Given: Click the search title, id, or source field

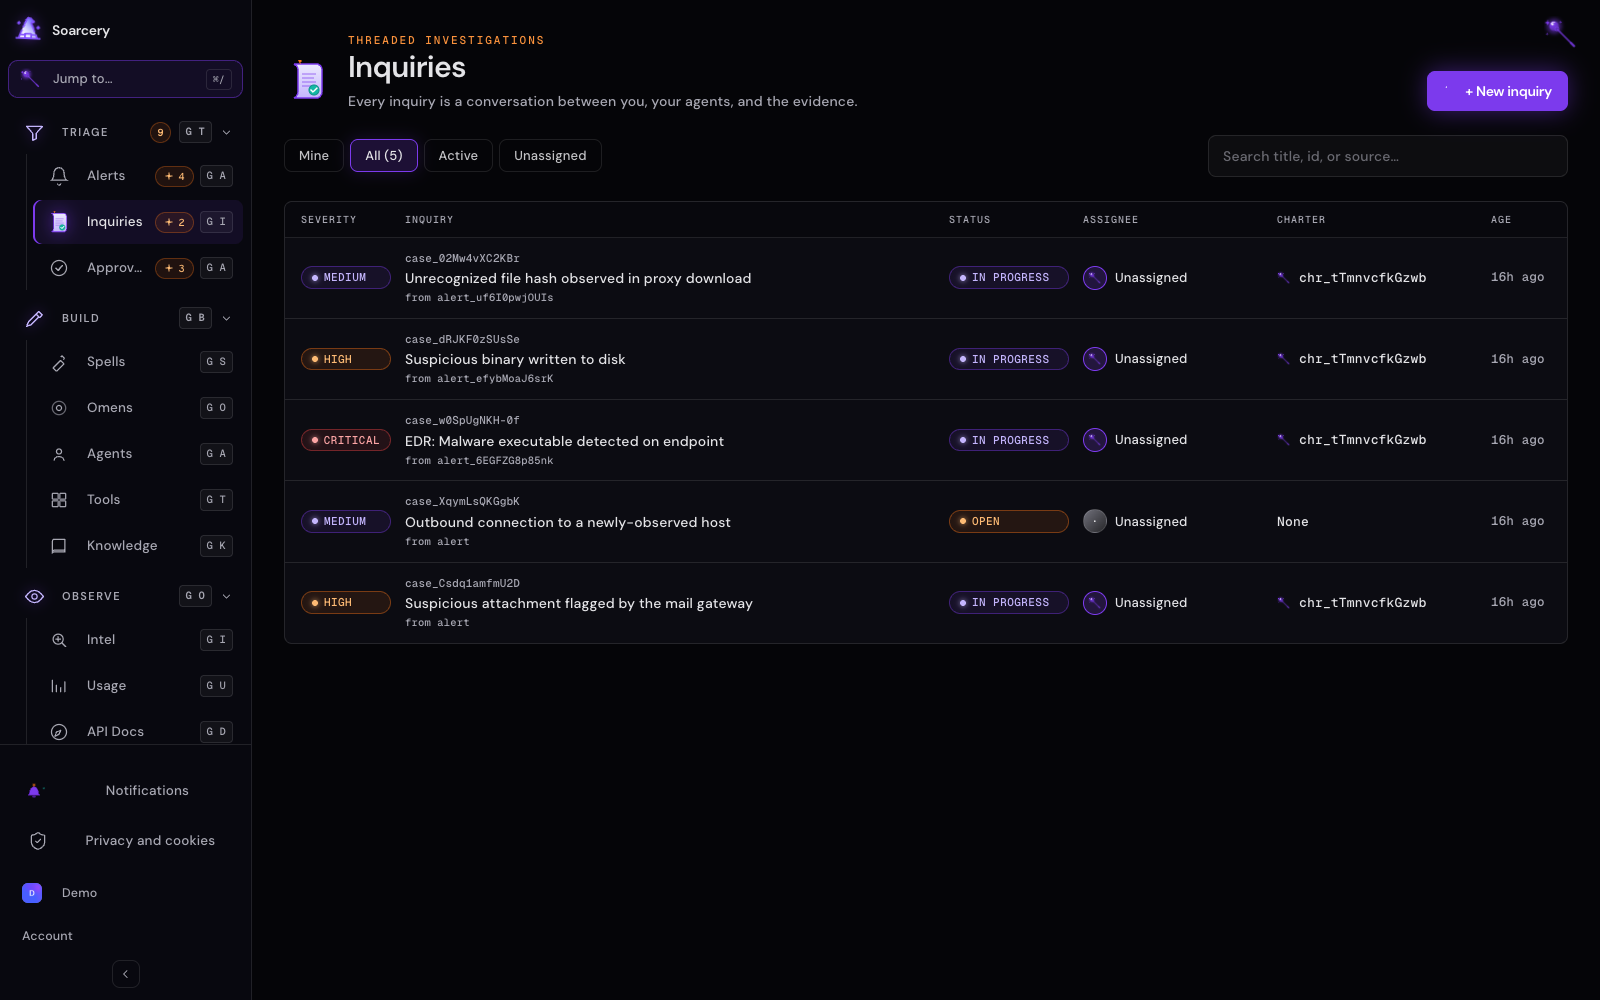Looking at the screenshot, I should click(x=1387, y=156).
